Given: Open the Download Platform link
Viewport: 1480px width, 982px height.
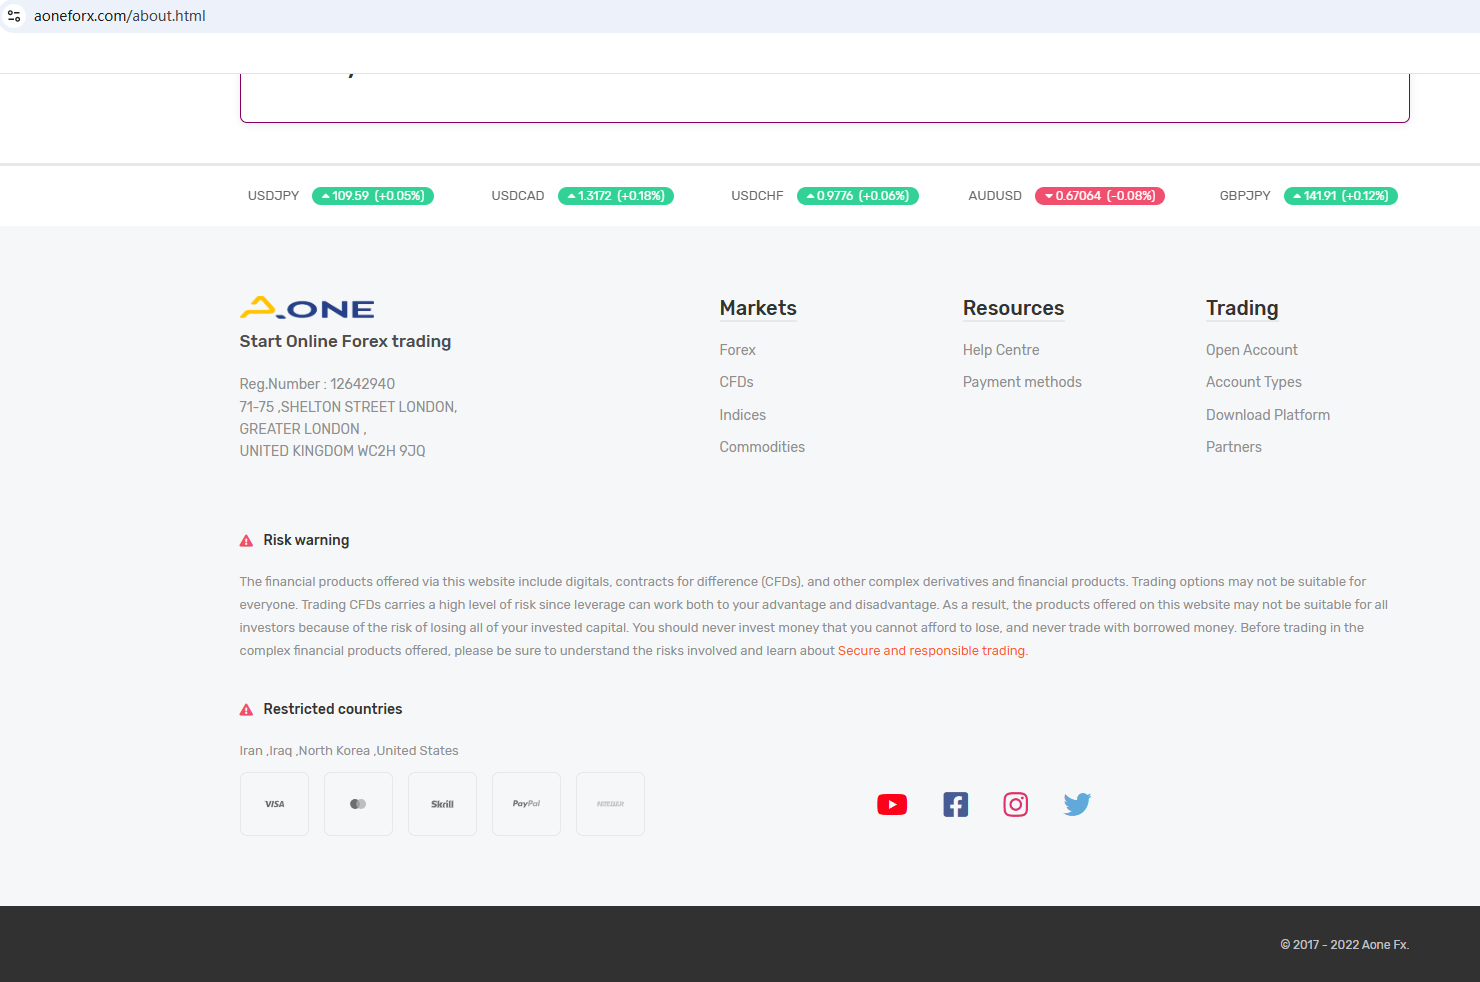Looking at the screenshot, I should (x=1267, y=415).
